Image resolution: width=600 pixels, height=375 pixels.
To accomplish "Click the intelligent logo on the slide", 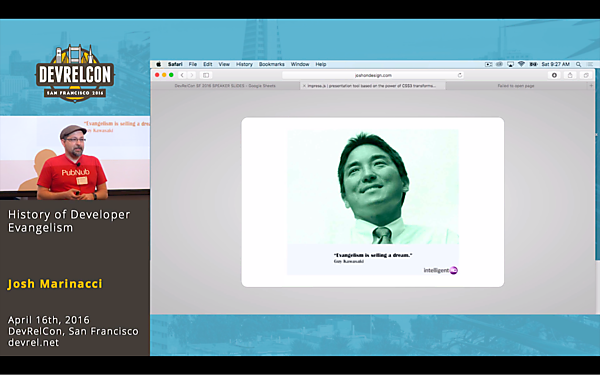I will pyautogui.click(x=440, y=270).
